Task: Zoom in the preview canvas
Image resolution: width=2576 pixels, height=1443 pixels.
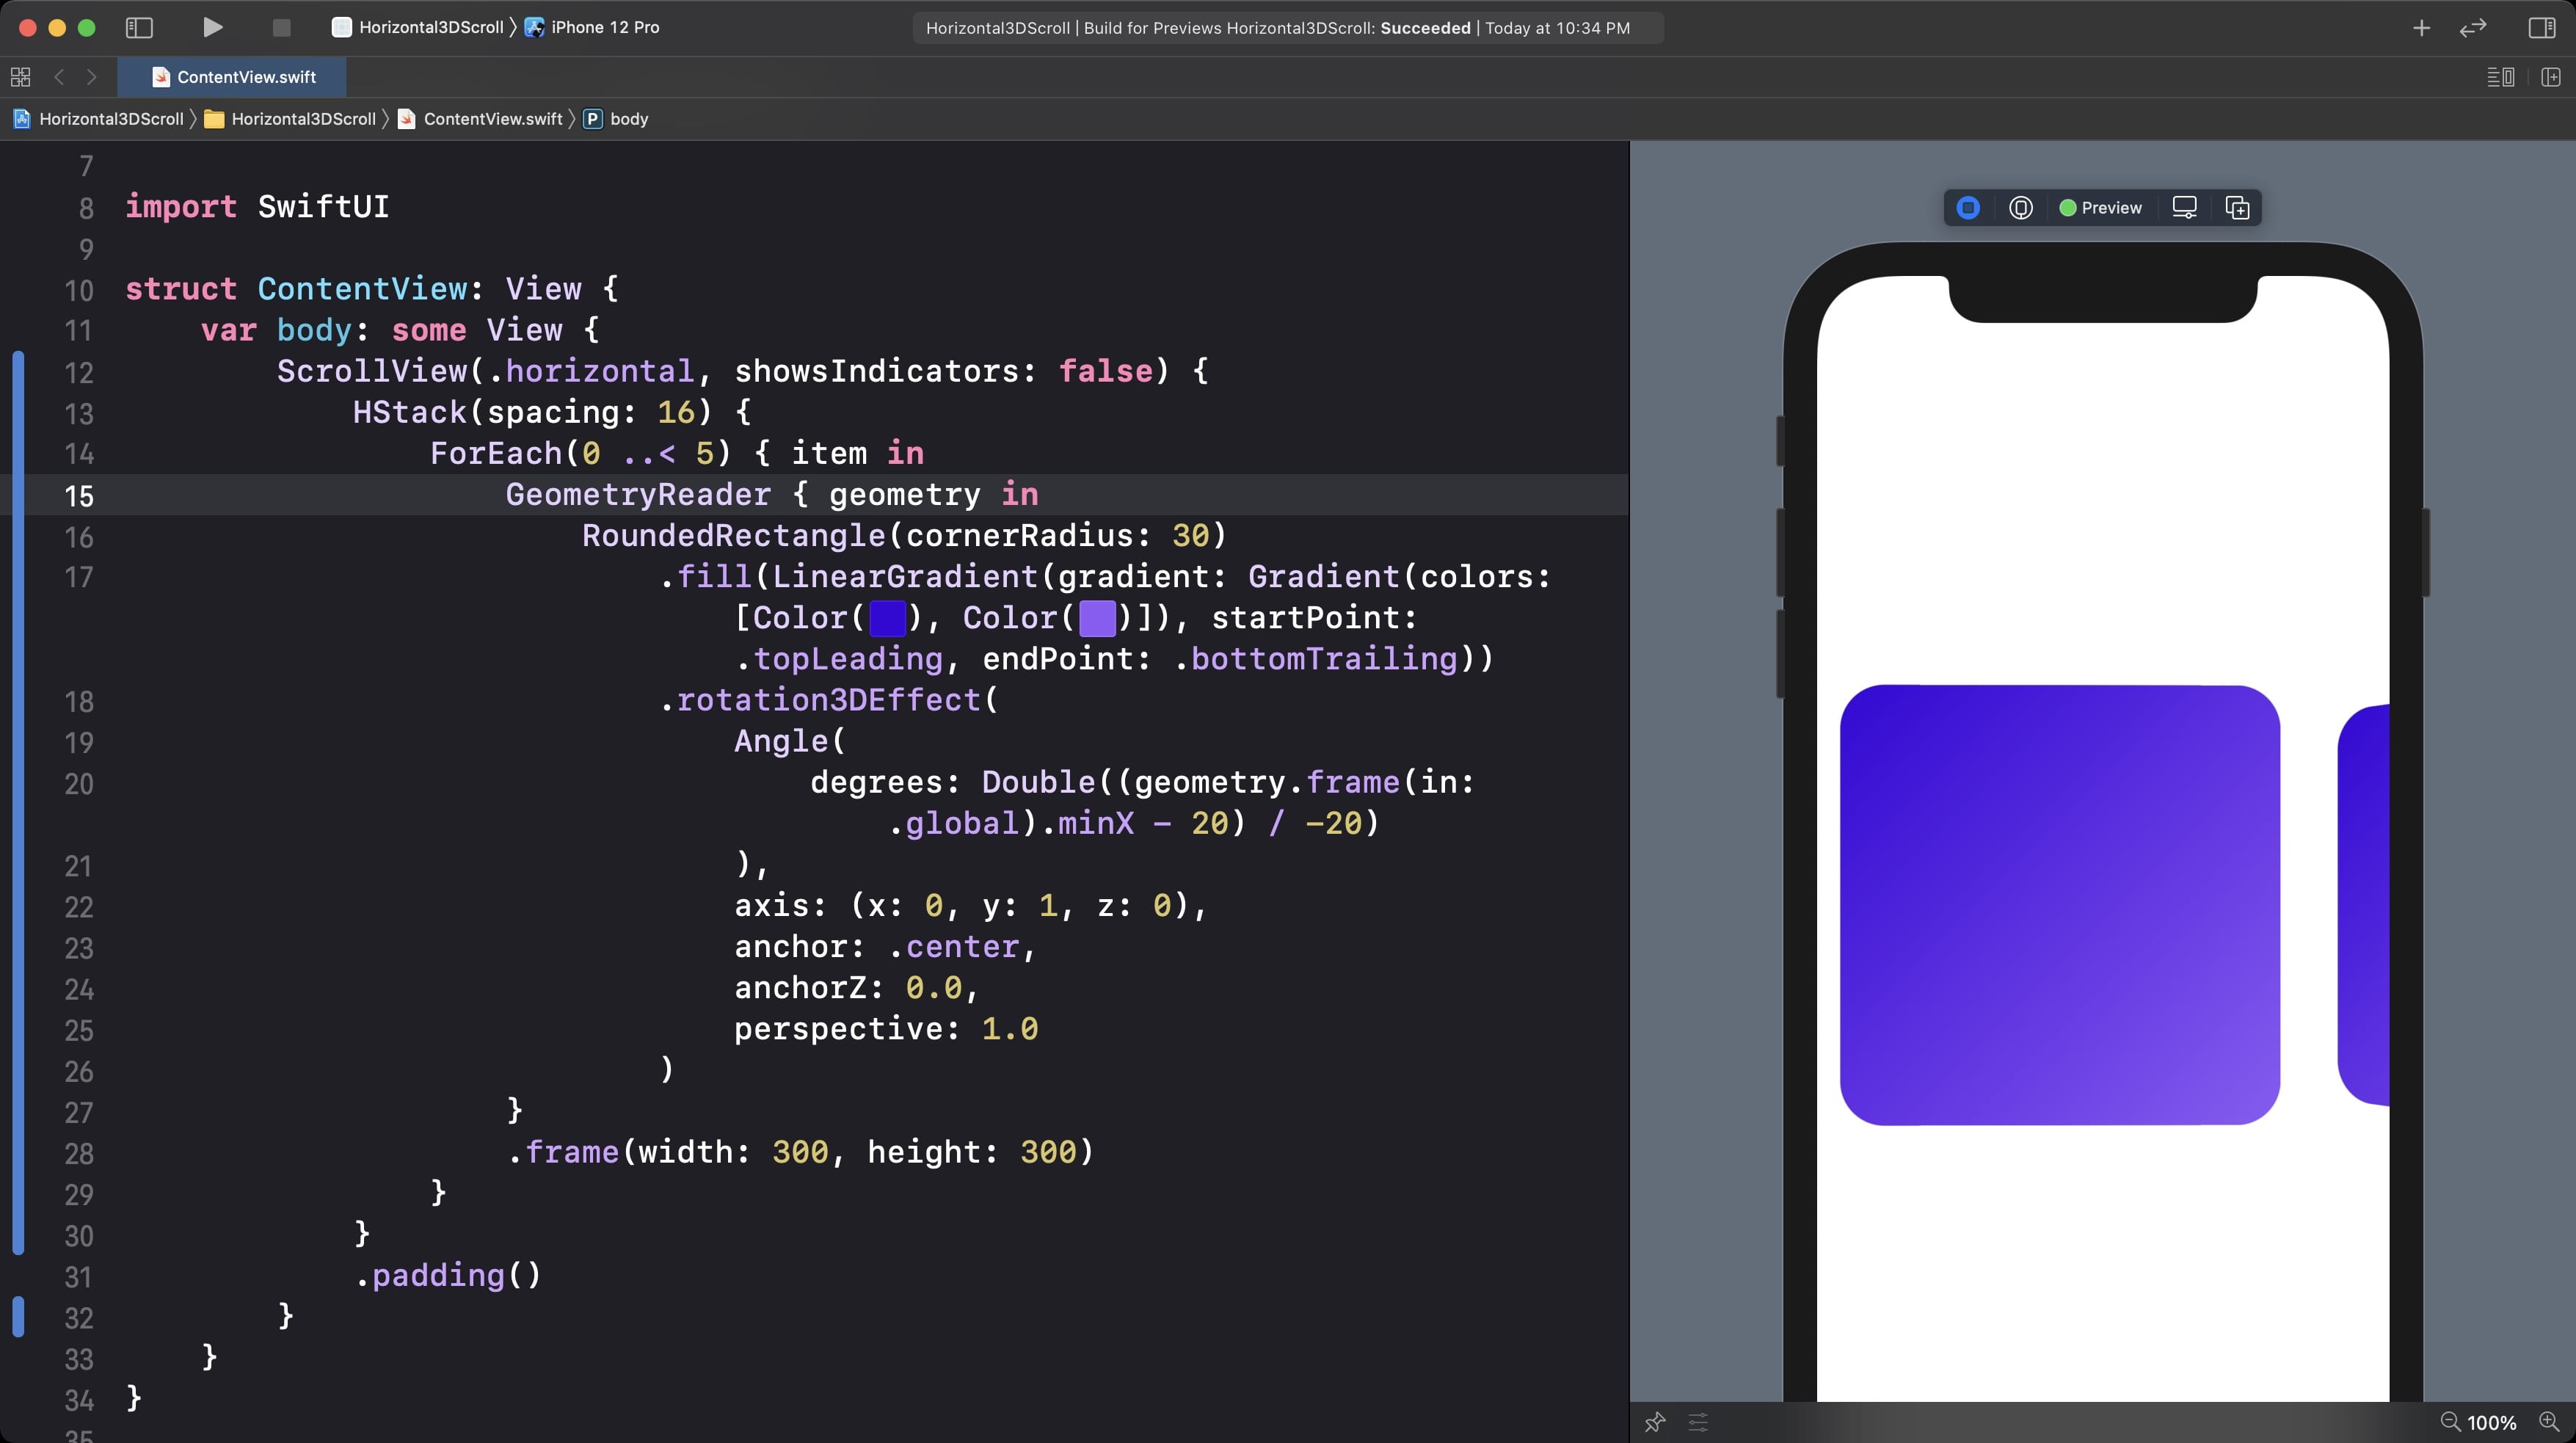Action: point(2548,1421)
